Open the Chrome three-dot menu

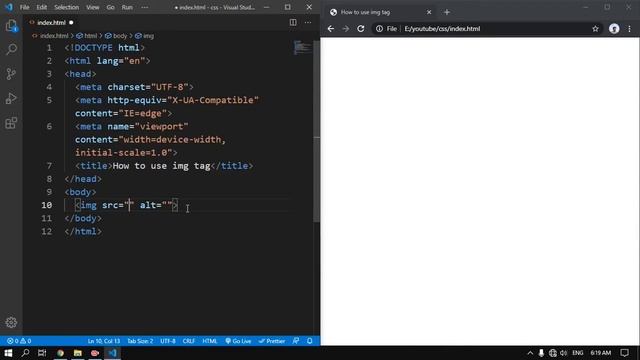tap(629, 29)
